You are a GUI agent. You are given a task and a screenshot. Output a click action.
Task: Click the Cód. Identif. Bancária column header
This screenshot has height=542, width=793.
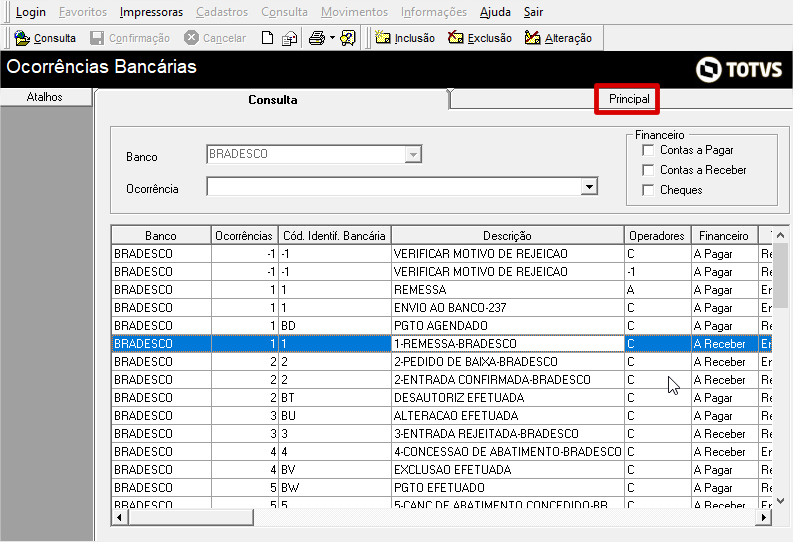pyautogui.click(x=334, y=236)
